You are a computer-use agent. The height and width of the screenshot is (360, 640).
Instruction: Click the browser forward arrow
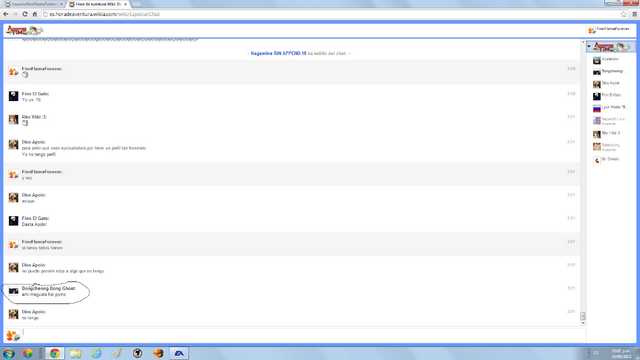[15, 14]
